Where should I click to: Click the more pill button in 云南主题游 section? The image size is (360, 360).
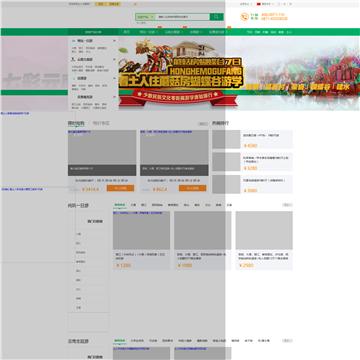coord(287,341)
